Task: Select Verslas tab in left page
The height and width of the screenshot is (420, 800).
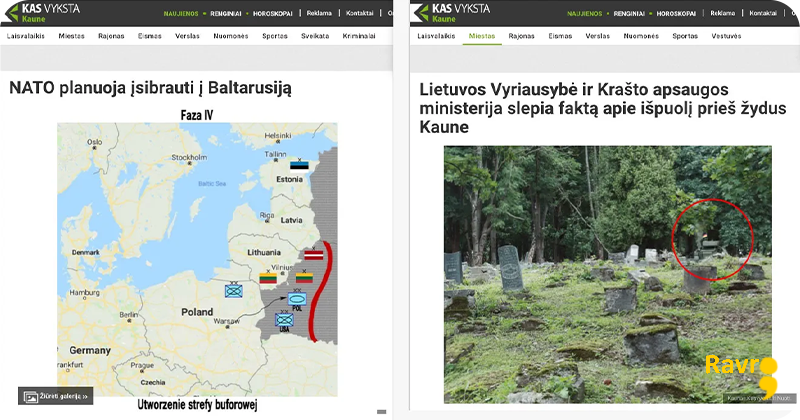Action: click(187, 36)
